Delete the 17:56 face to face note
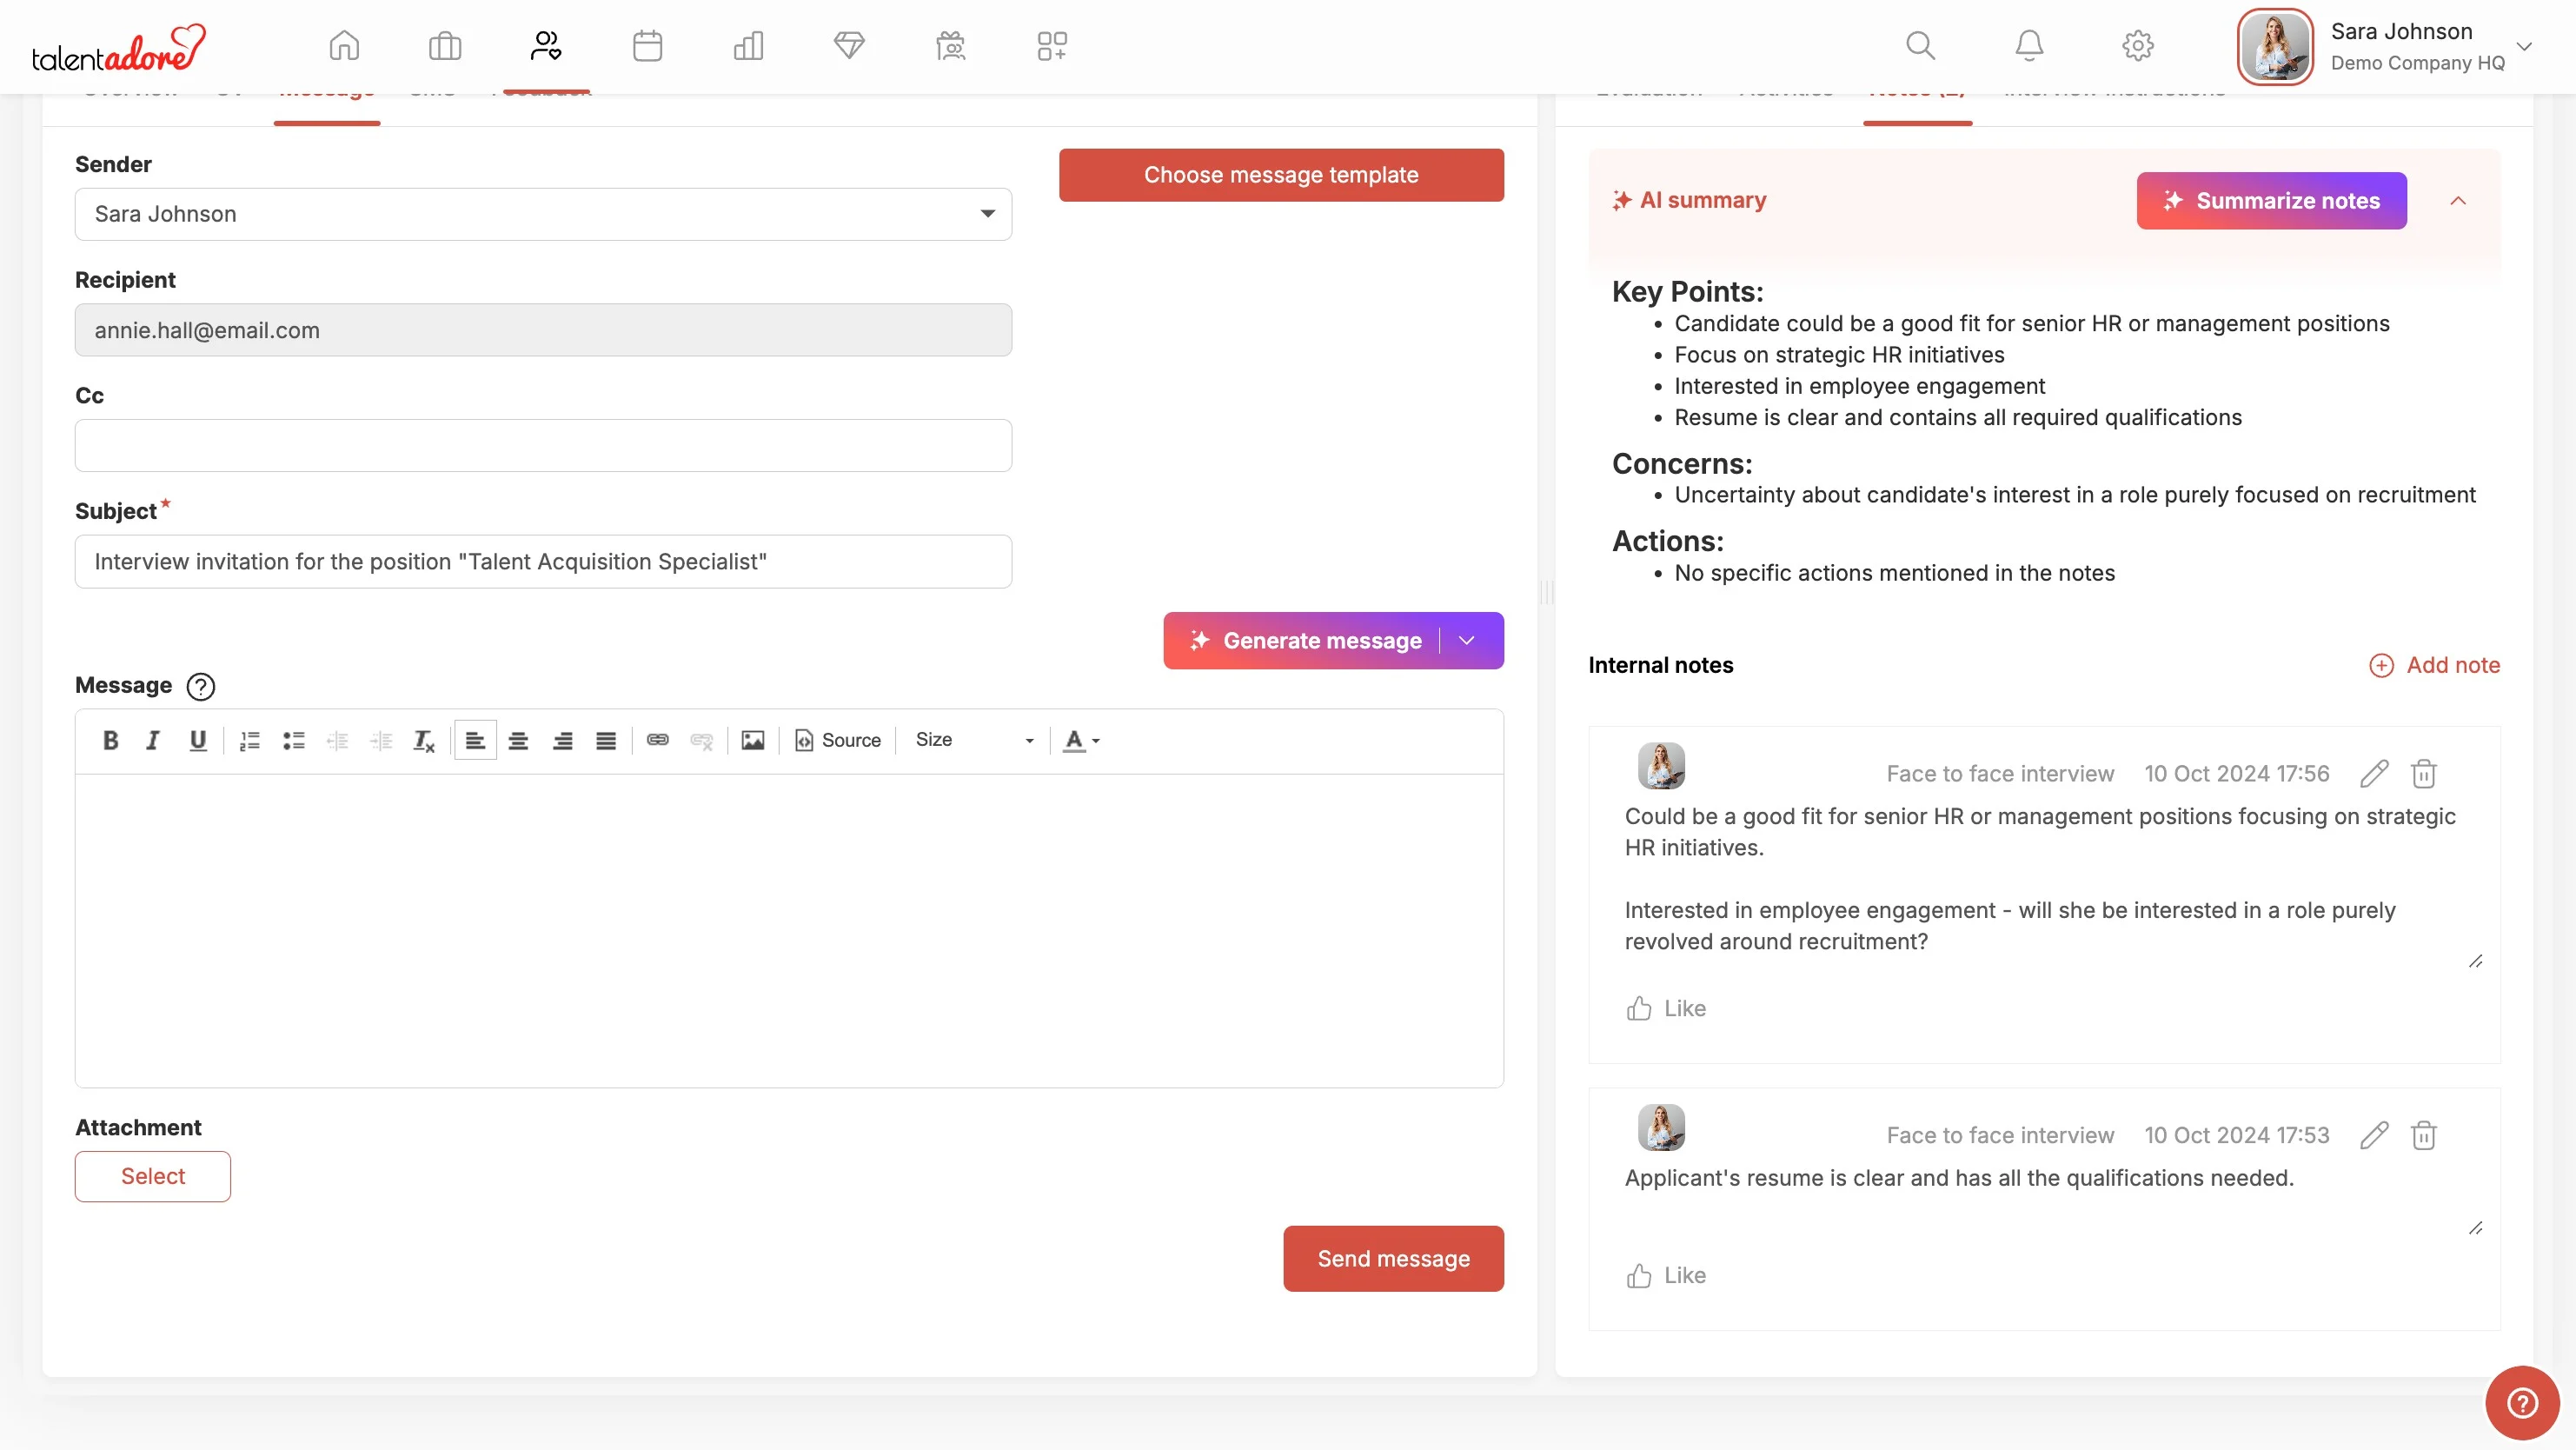 click(2424, 773)
